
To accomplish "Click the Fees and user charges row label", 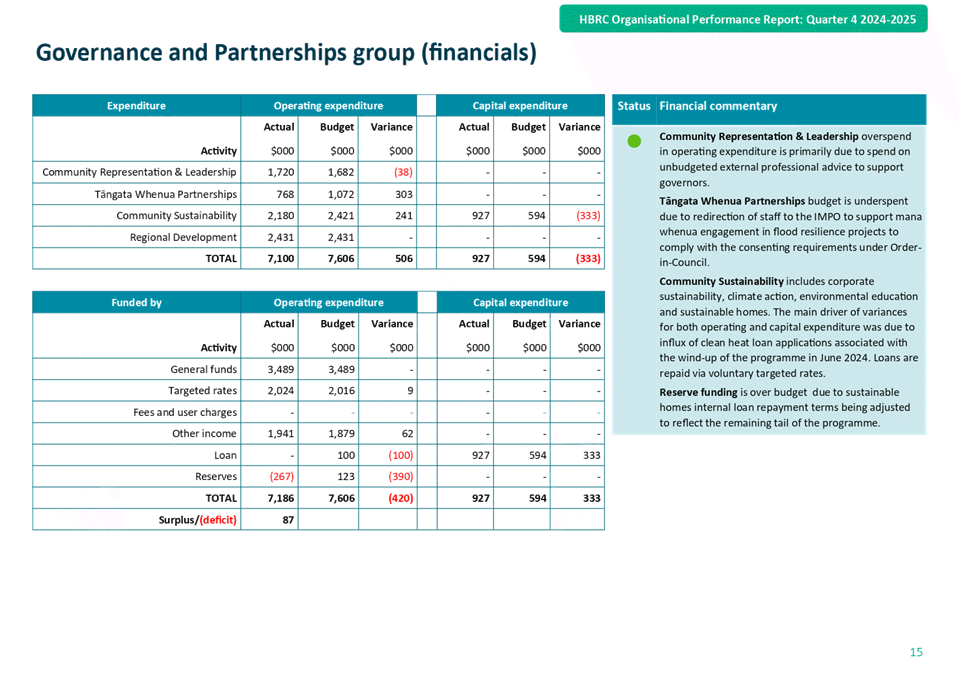I will pos(185,412).
